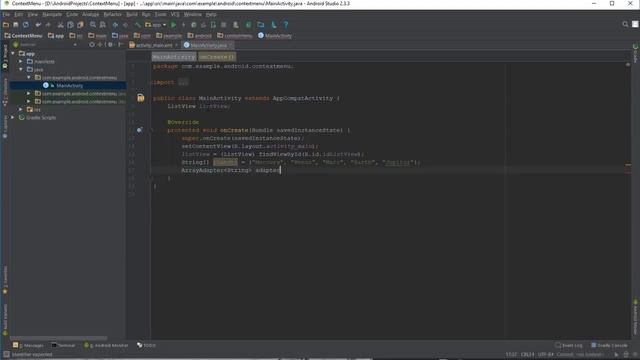Click the blue Help question mark icon
This screenshot has height=360, width=640.
[x=286, y=25]
